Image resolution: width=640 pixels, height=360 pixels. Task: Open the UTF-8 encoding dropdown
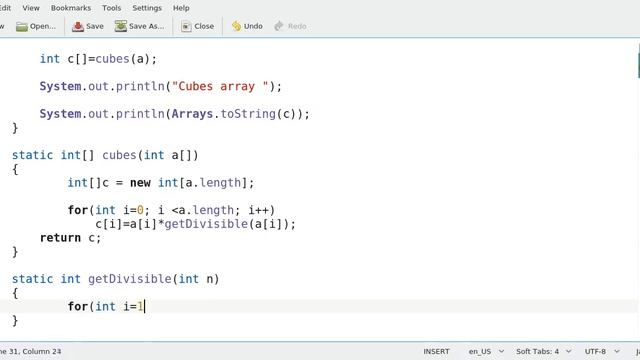pyautogui.click(x=602, y=351)
